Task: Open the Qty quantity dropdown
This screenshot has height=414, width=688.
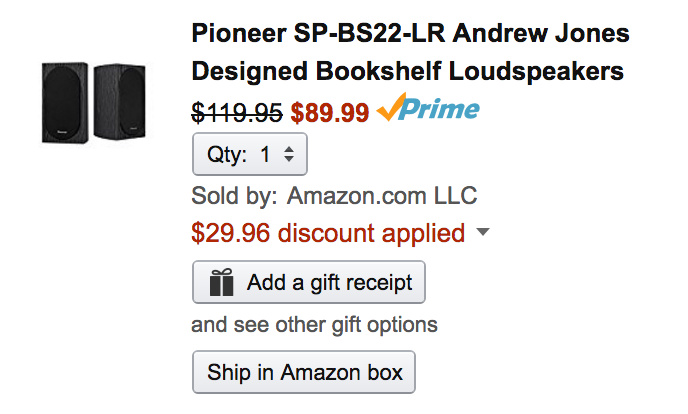Action: tap(249, 154)
